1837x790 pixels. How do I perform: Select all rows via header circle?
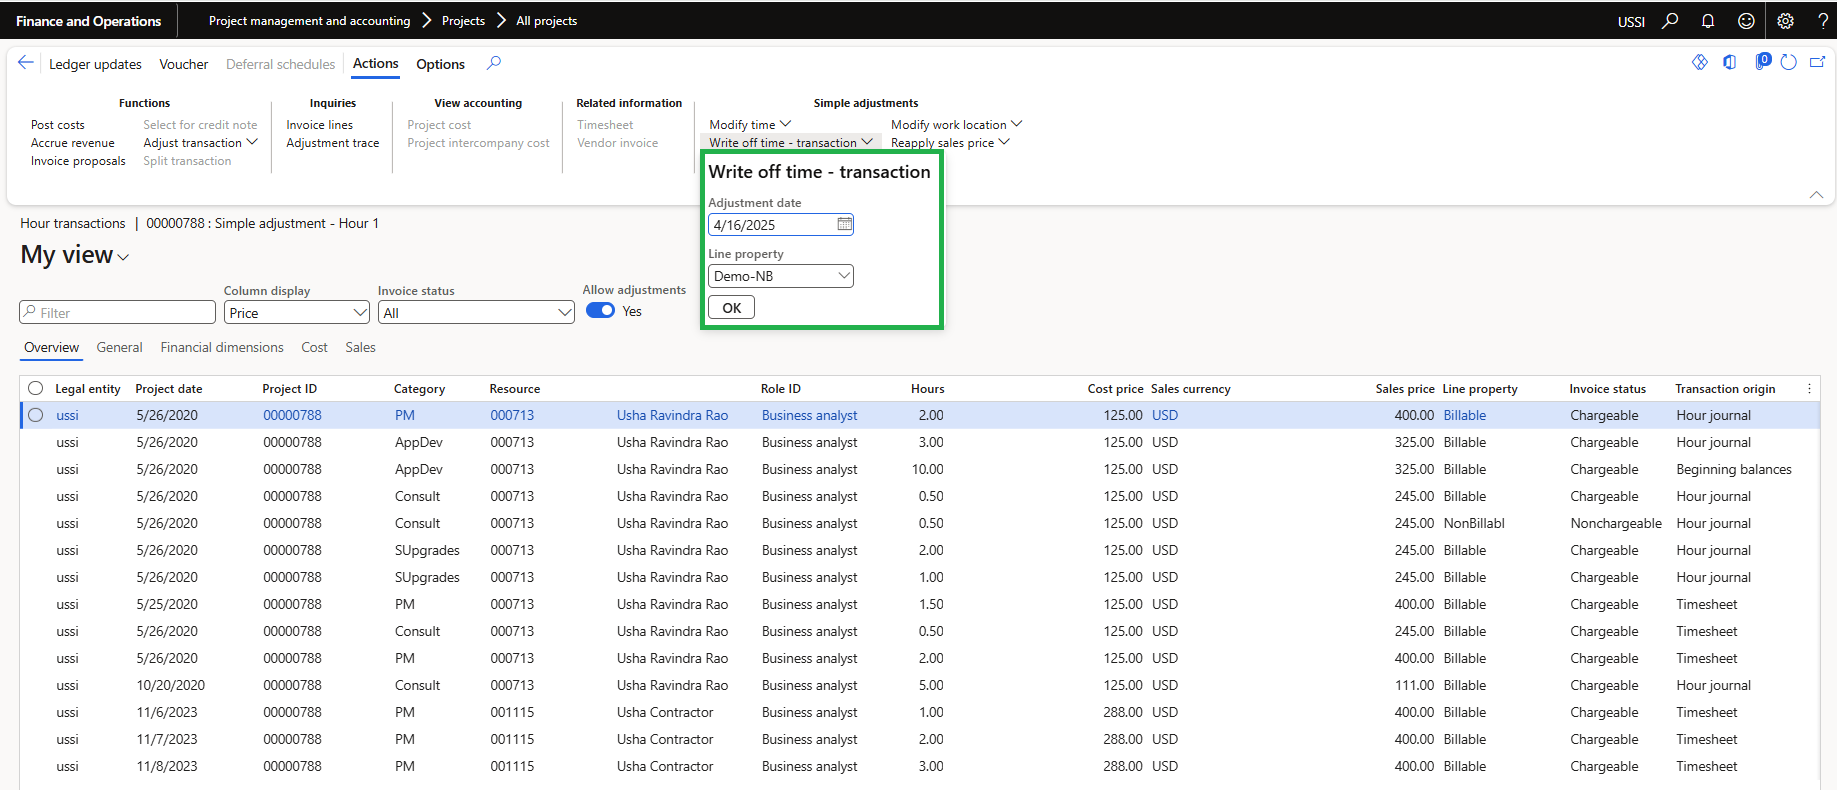pyautogui.click(x=36, y=388)
